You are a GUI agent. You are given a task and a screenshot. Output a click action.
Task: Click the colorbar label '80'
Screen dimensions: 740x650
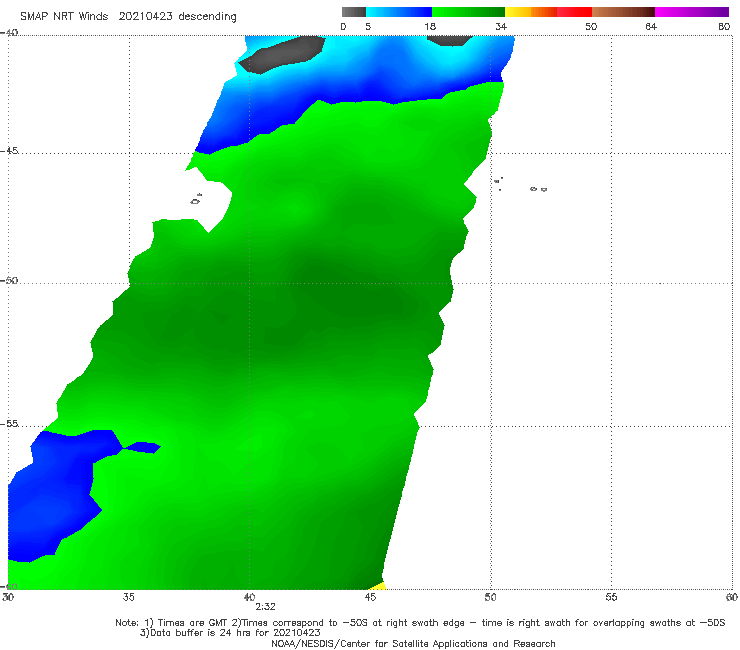pyautogui.click(x=724, y=27)
